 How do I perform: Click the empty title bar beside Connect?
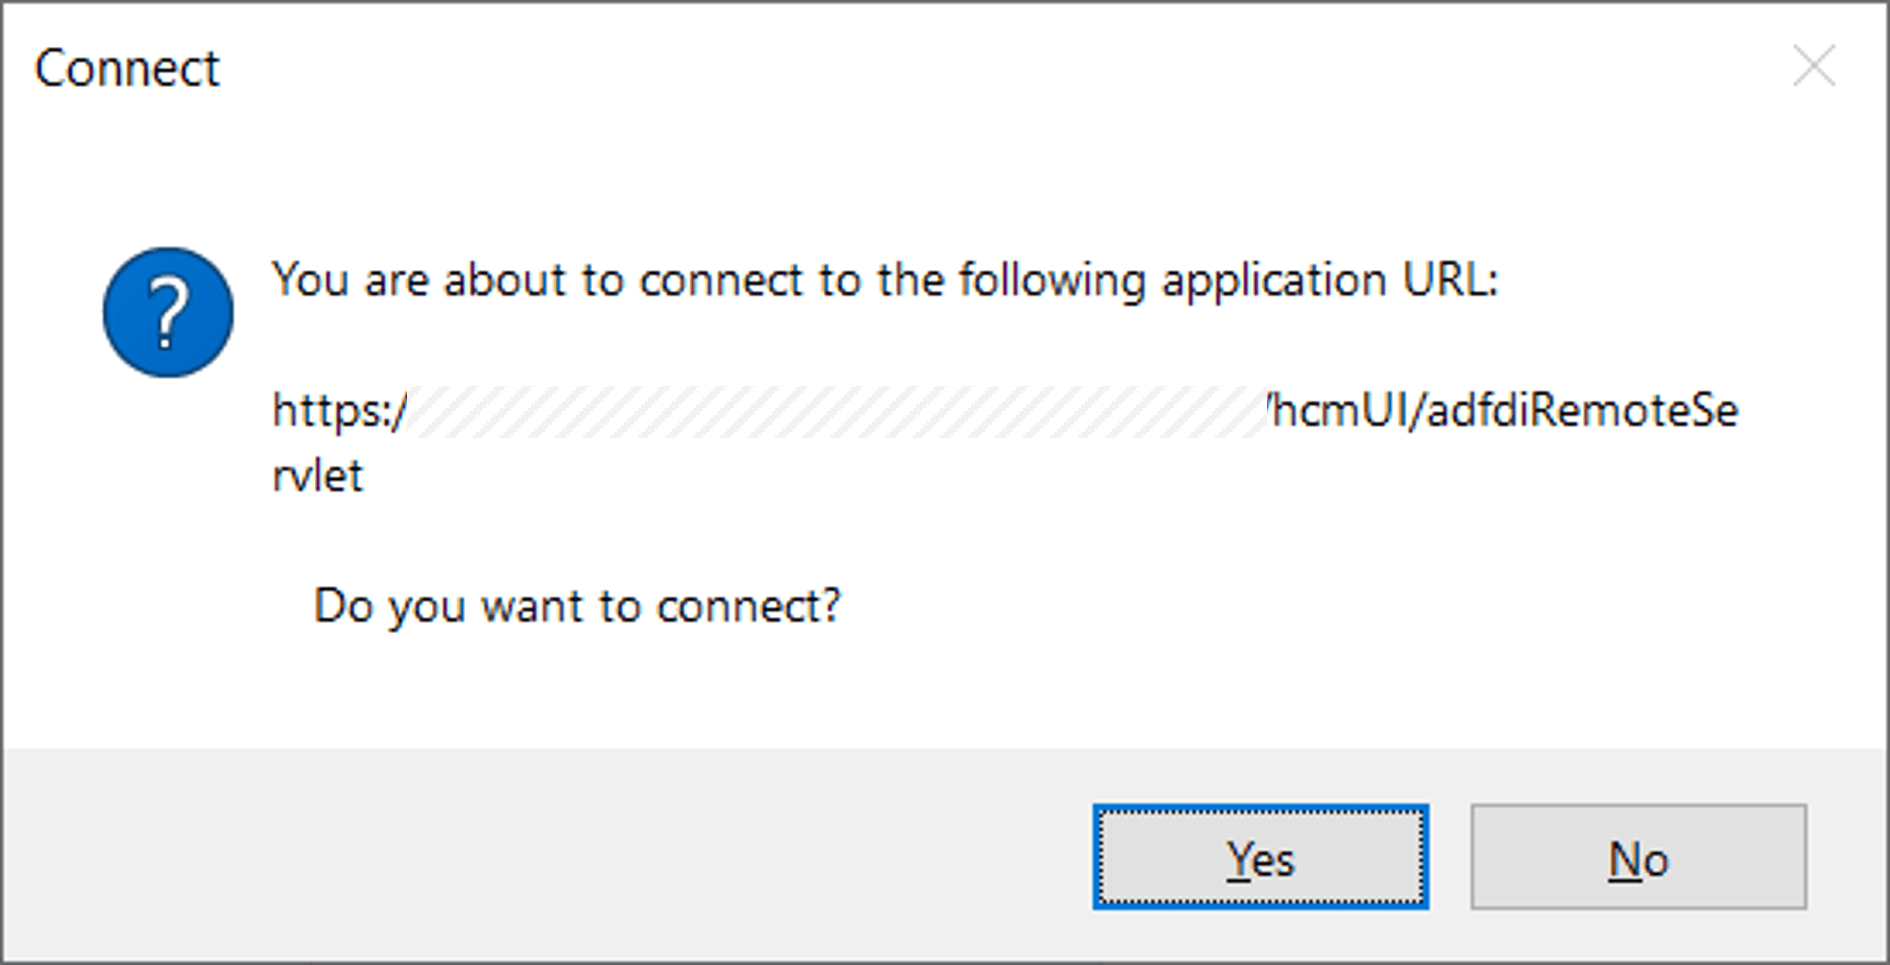click(x=1000, y=68)
